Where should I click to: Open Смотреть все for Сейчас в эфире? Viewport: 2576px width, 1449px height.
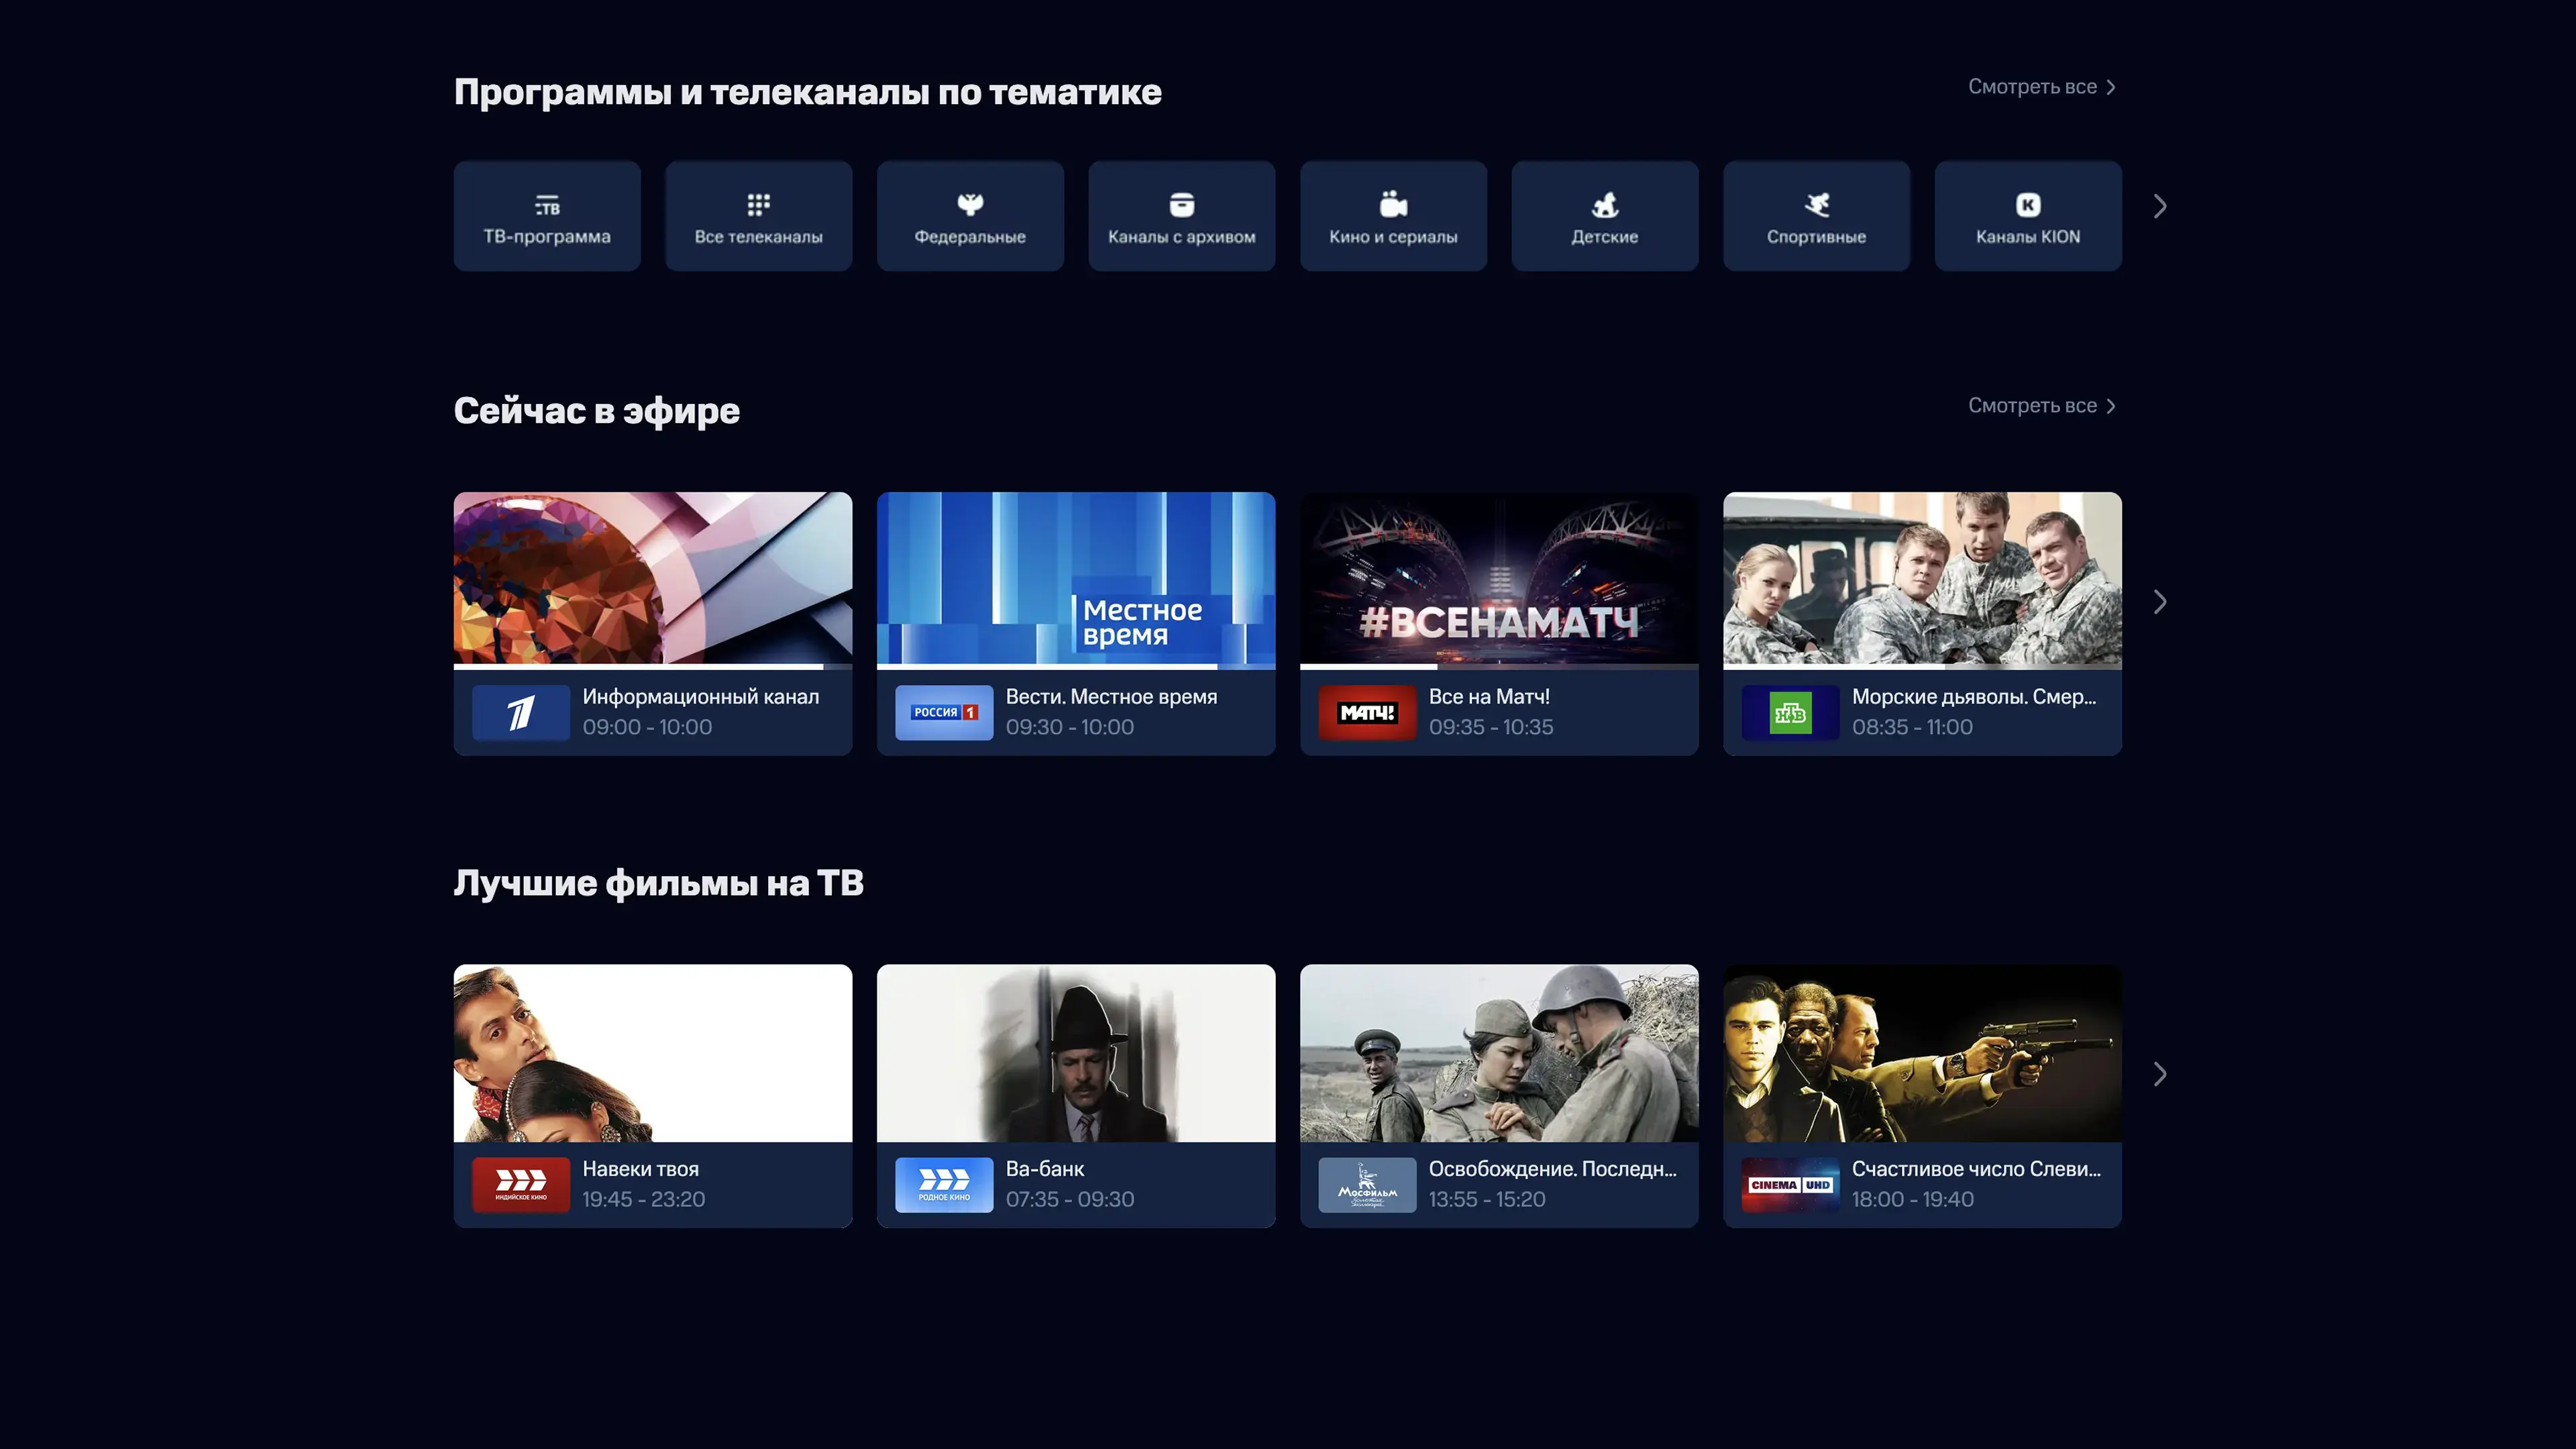[x=2040, y=406]
